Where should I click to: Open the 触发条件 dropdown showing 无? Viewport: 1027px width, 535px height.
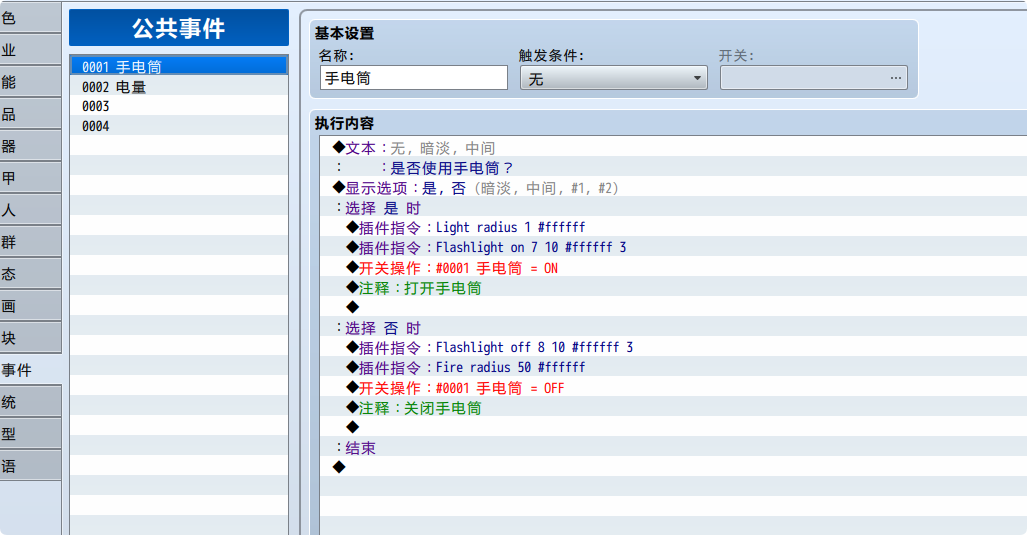pyautogui.click(x=614, y=79)
